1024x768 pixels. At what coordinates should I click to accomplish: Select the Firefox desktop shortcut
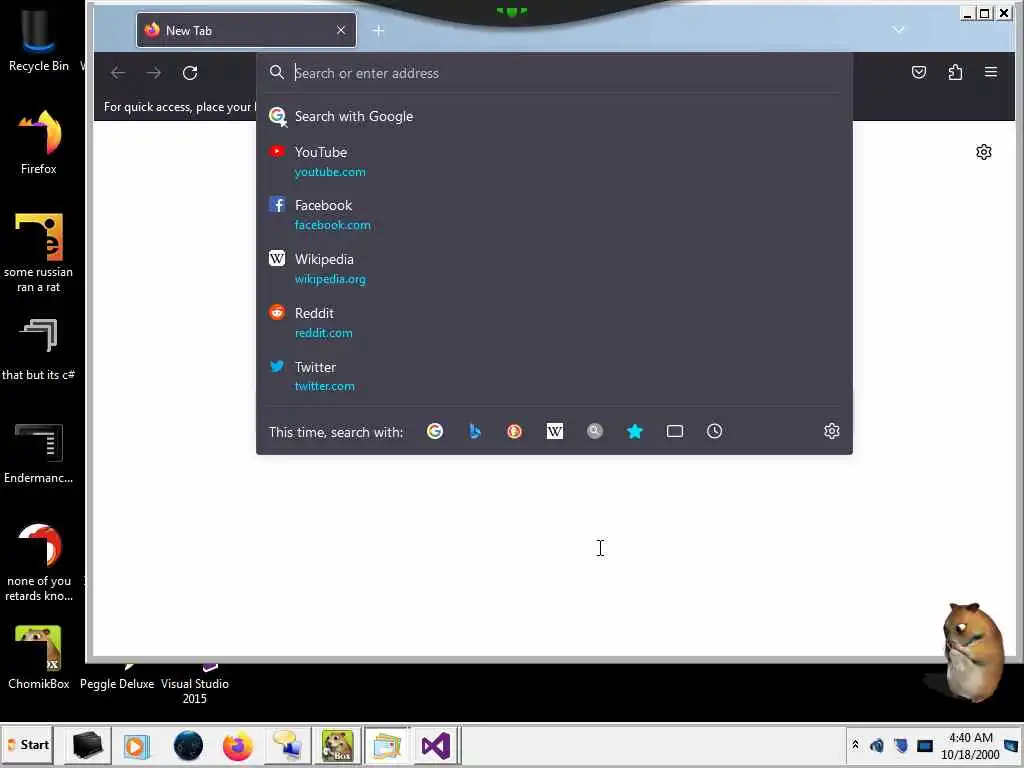pos(39,142)
